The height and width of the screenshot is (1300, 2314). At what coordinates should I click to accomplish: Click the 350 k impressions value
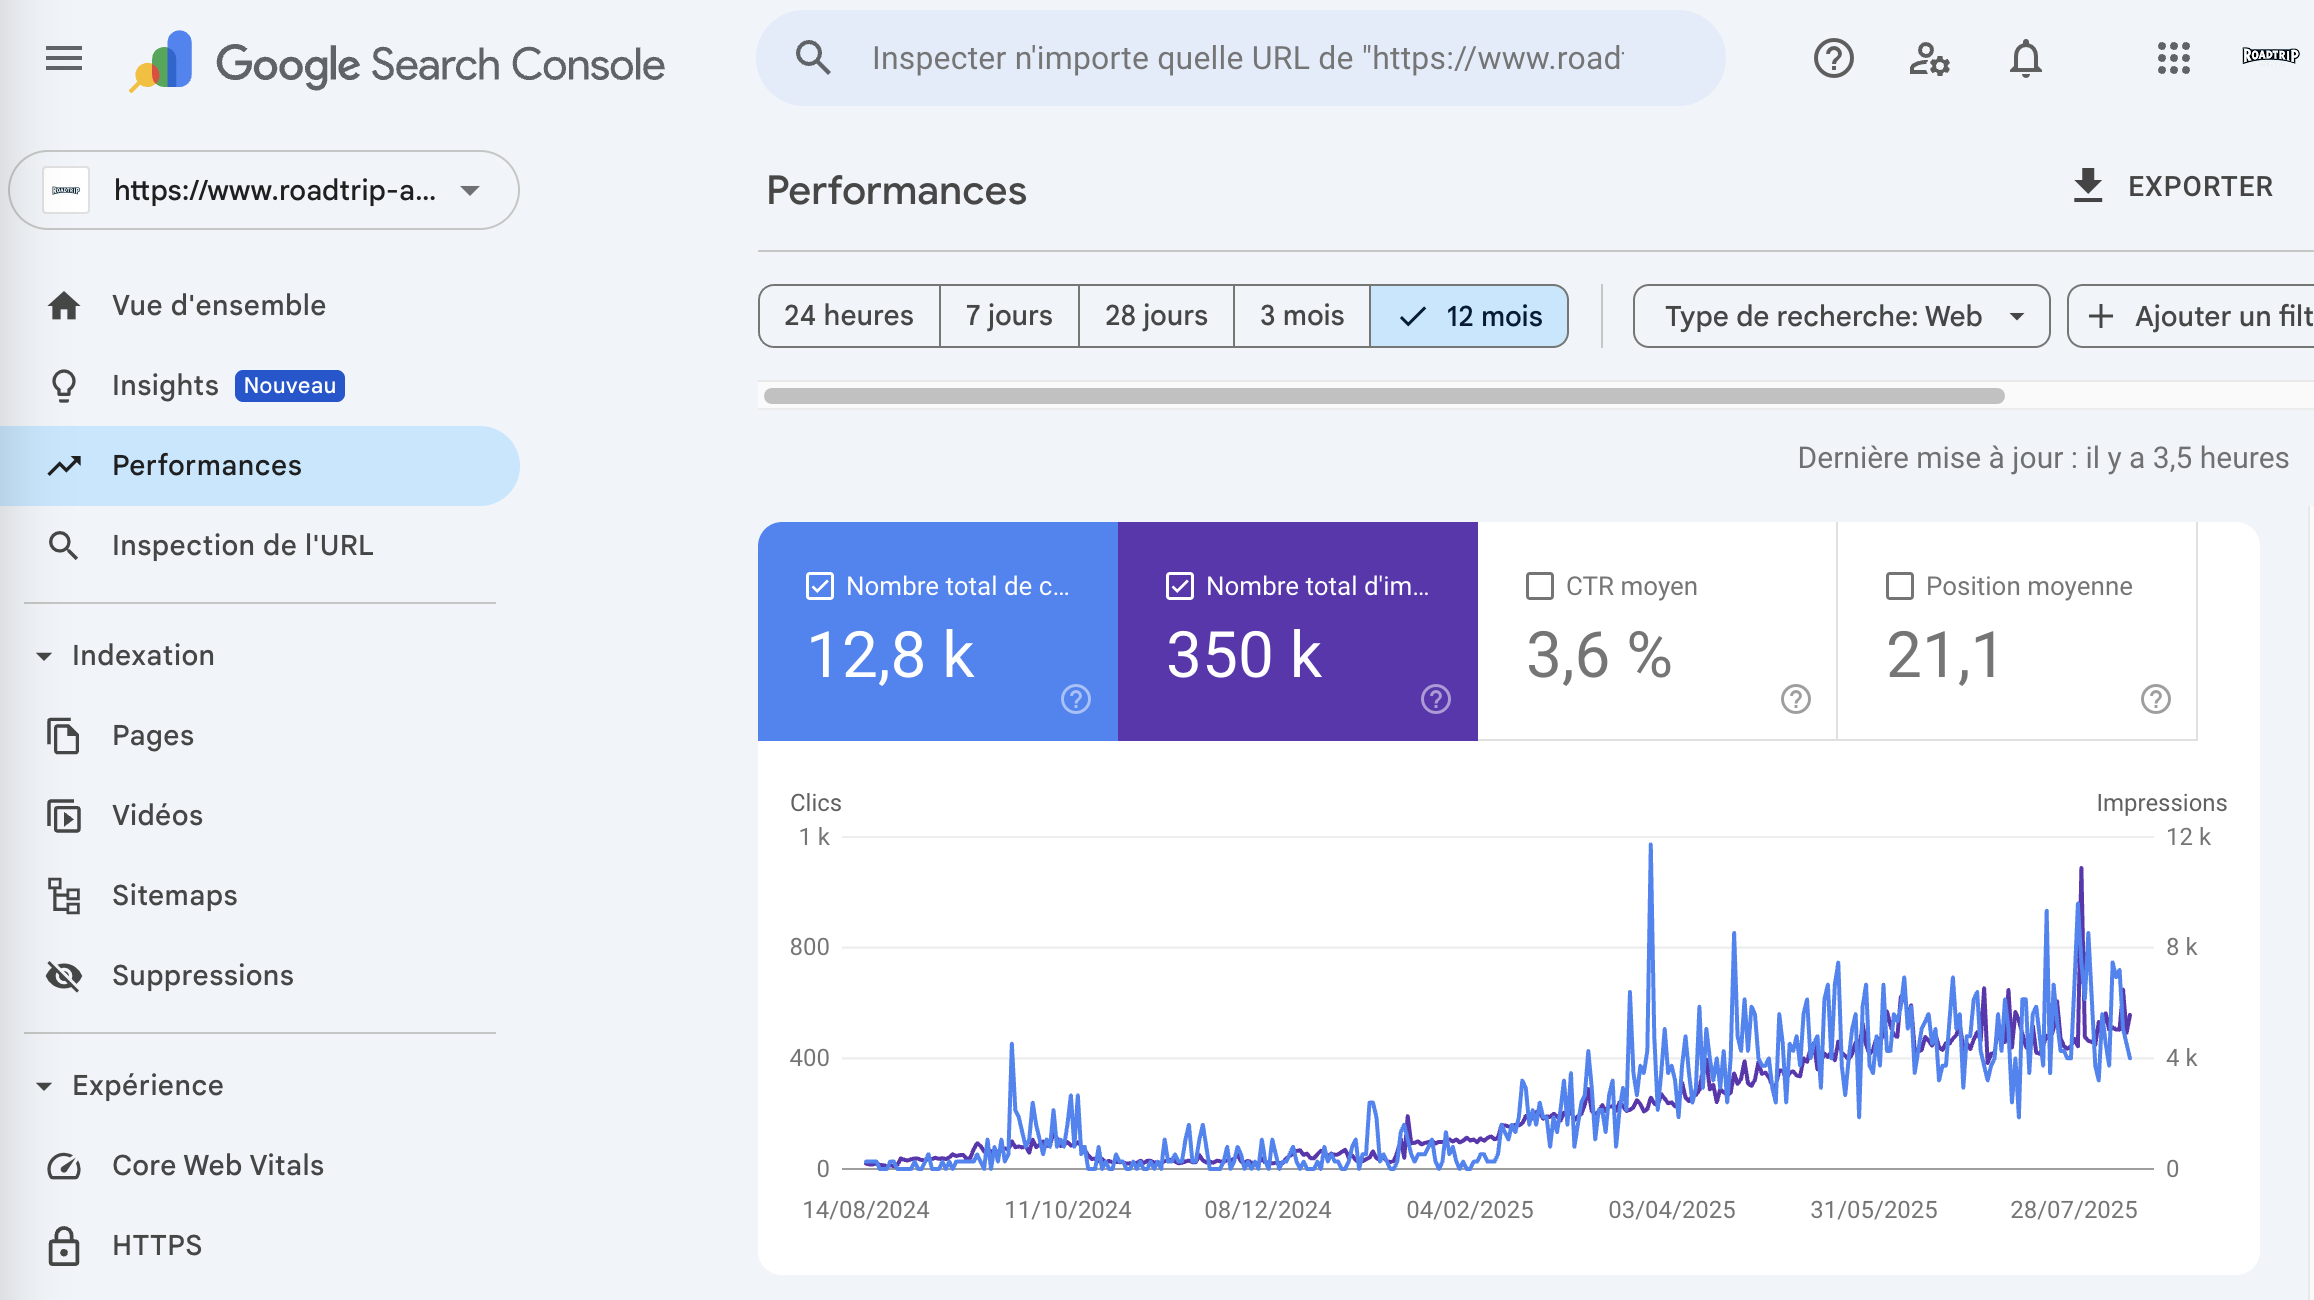[x=1244, y=656]
